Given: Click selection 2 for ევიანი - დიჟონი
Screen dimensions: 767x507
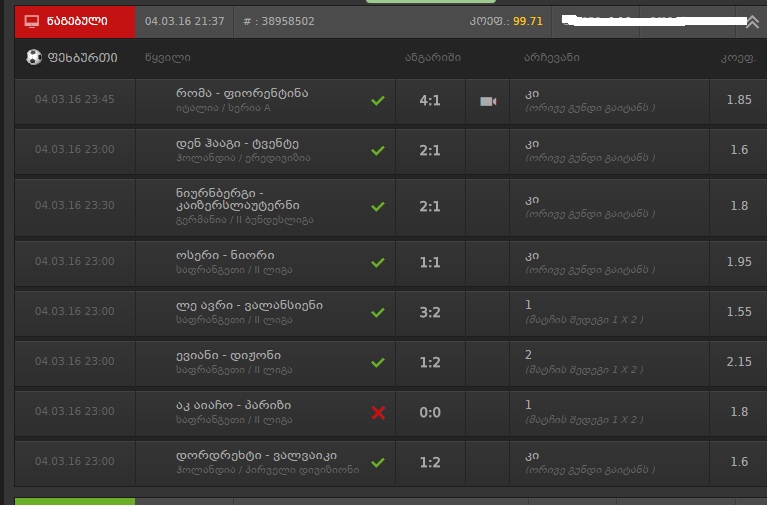Looking at the screenshot, I should pos(528,355).
